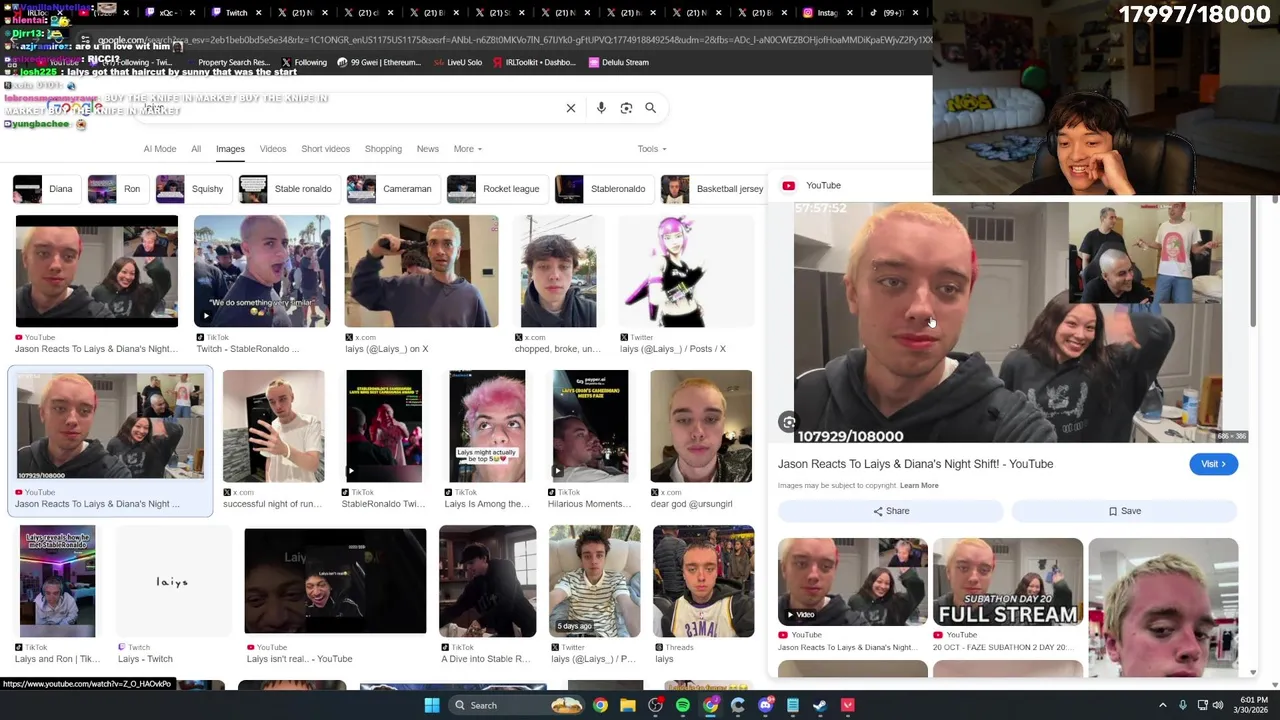Switch to the Instagram browser tab
Image resolution: width=1280 pixels, height=720 pixels.
[828, 13]
